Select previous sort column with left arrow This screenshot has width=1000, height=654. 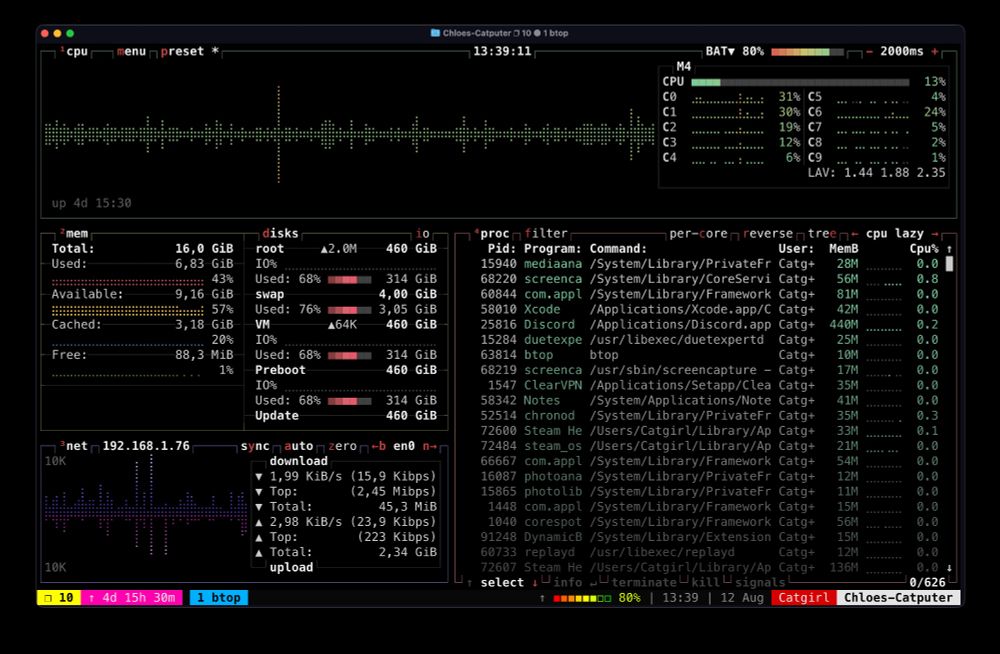pyautogui.click(x=854, y=234)
